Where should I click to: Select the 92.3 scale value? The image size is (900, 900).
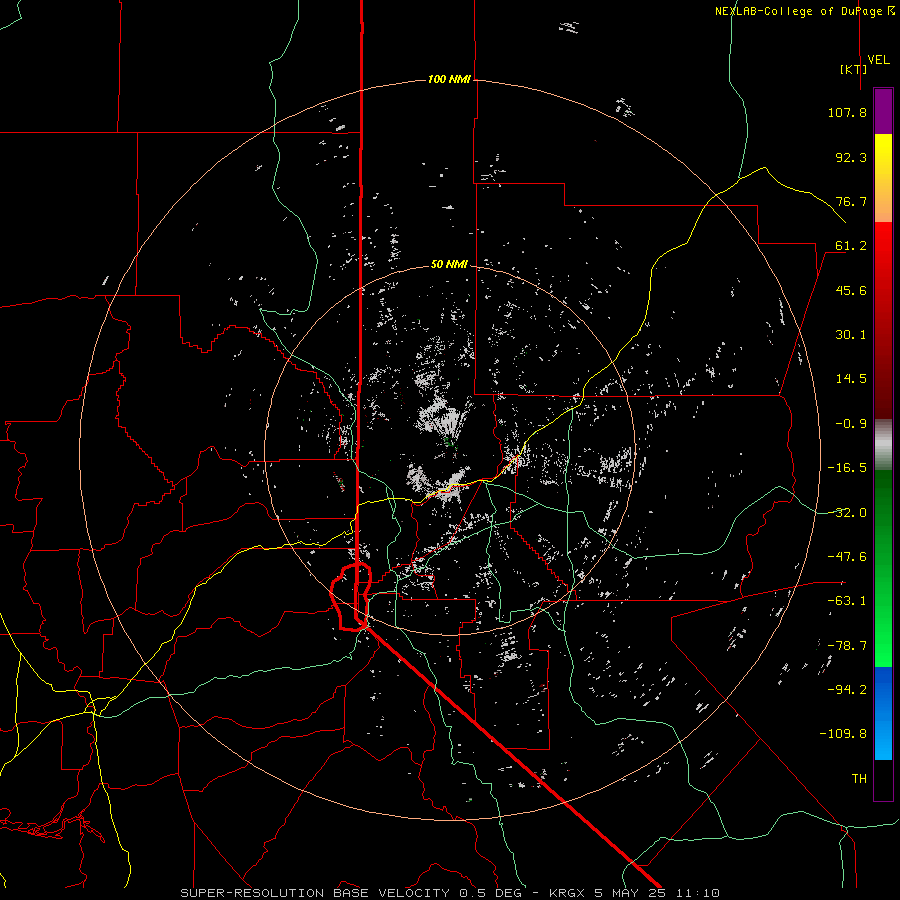pyautogui.click(x=851, y=157)
